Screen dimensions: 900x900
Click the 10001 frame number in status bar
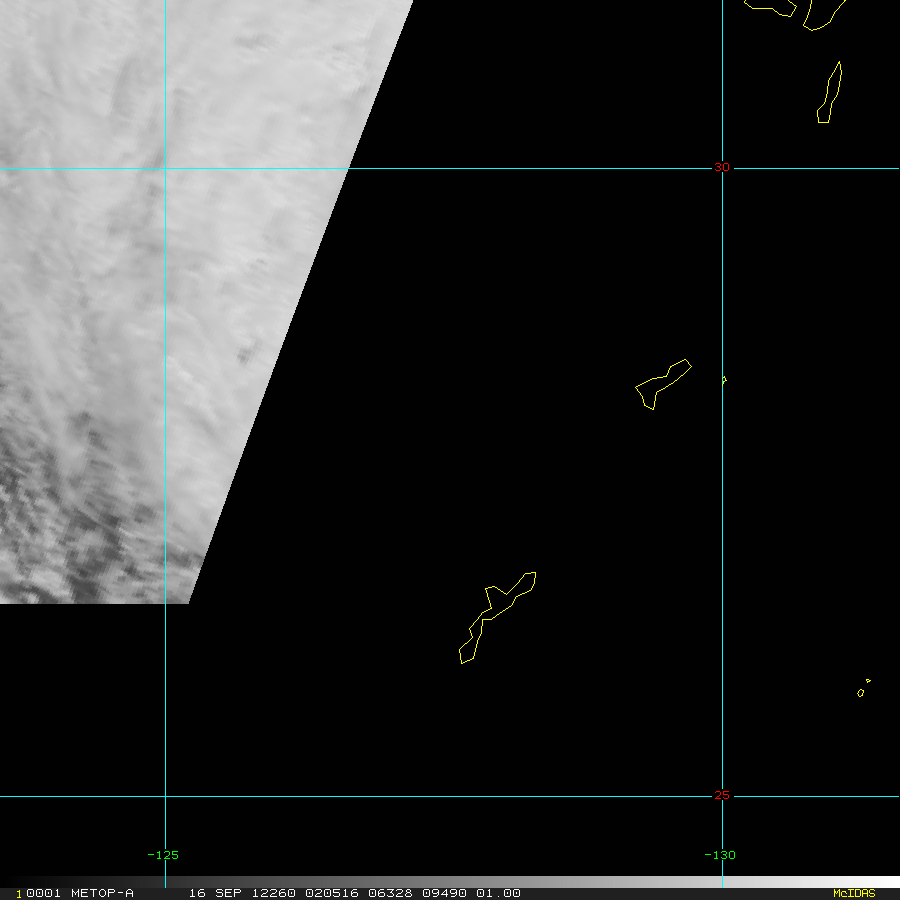39,893
